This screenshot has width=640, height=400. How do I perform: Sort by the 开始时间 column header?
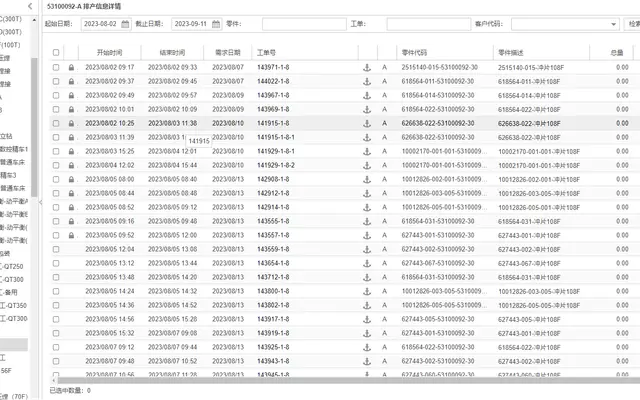click(x=109, y=52)
